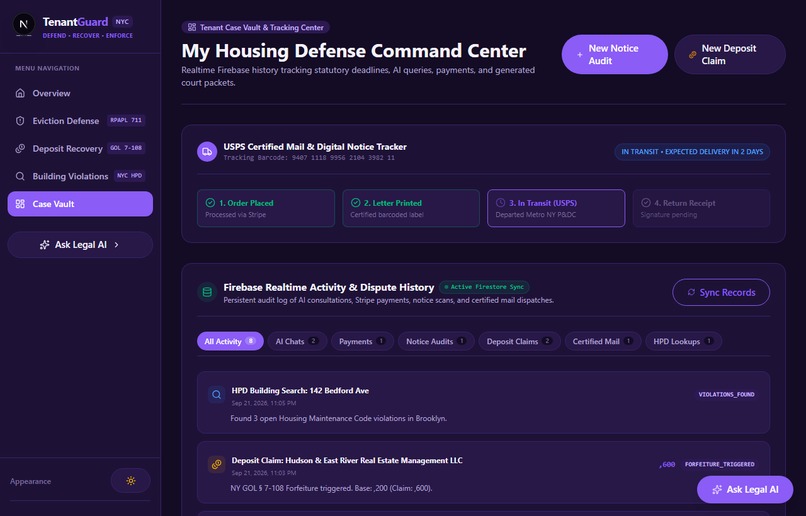
Task: Toggle appearance with the sun button
Action: pyautogui.click(x=131, y=481)
